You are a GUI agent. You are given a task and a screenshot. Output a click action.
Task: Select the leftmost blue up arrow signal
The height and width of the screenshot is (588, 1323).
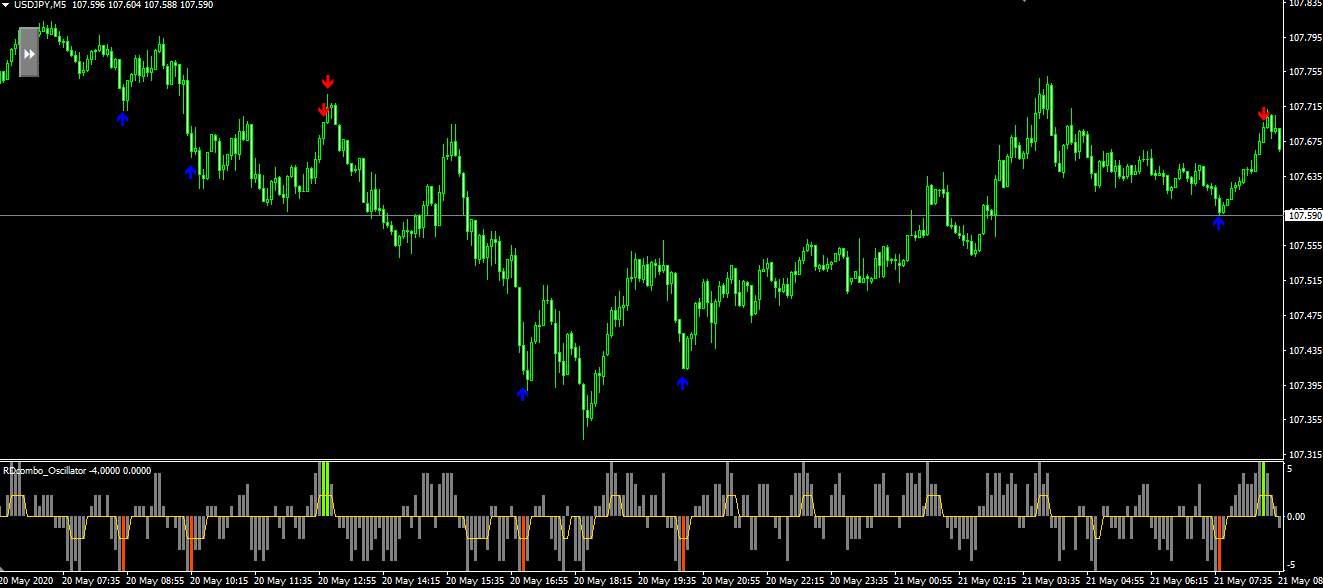pyautogui.click(x=122, y=118)
